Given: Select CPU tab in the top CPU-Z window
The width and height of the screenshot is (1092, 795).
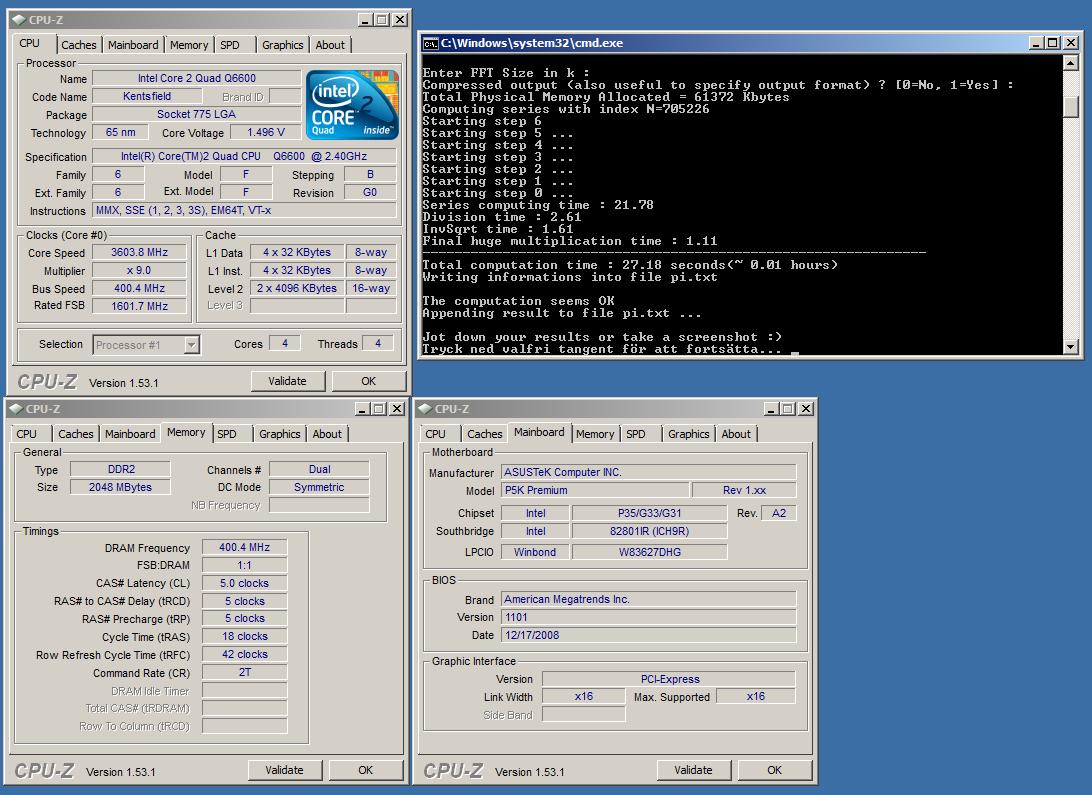Looking at the screenshot, I should point(30,43).
